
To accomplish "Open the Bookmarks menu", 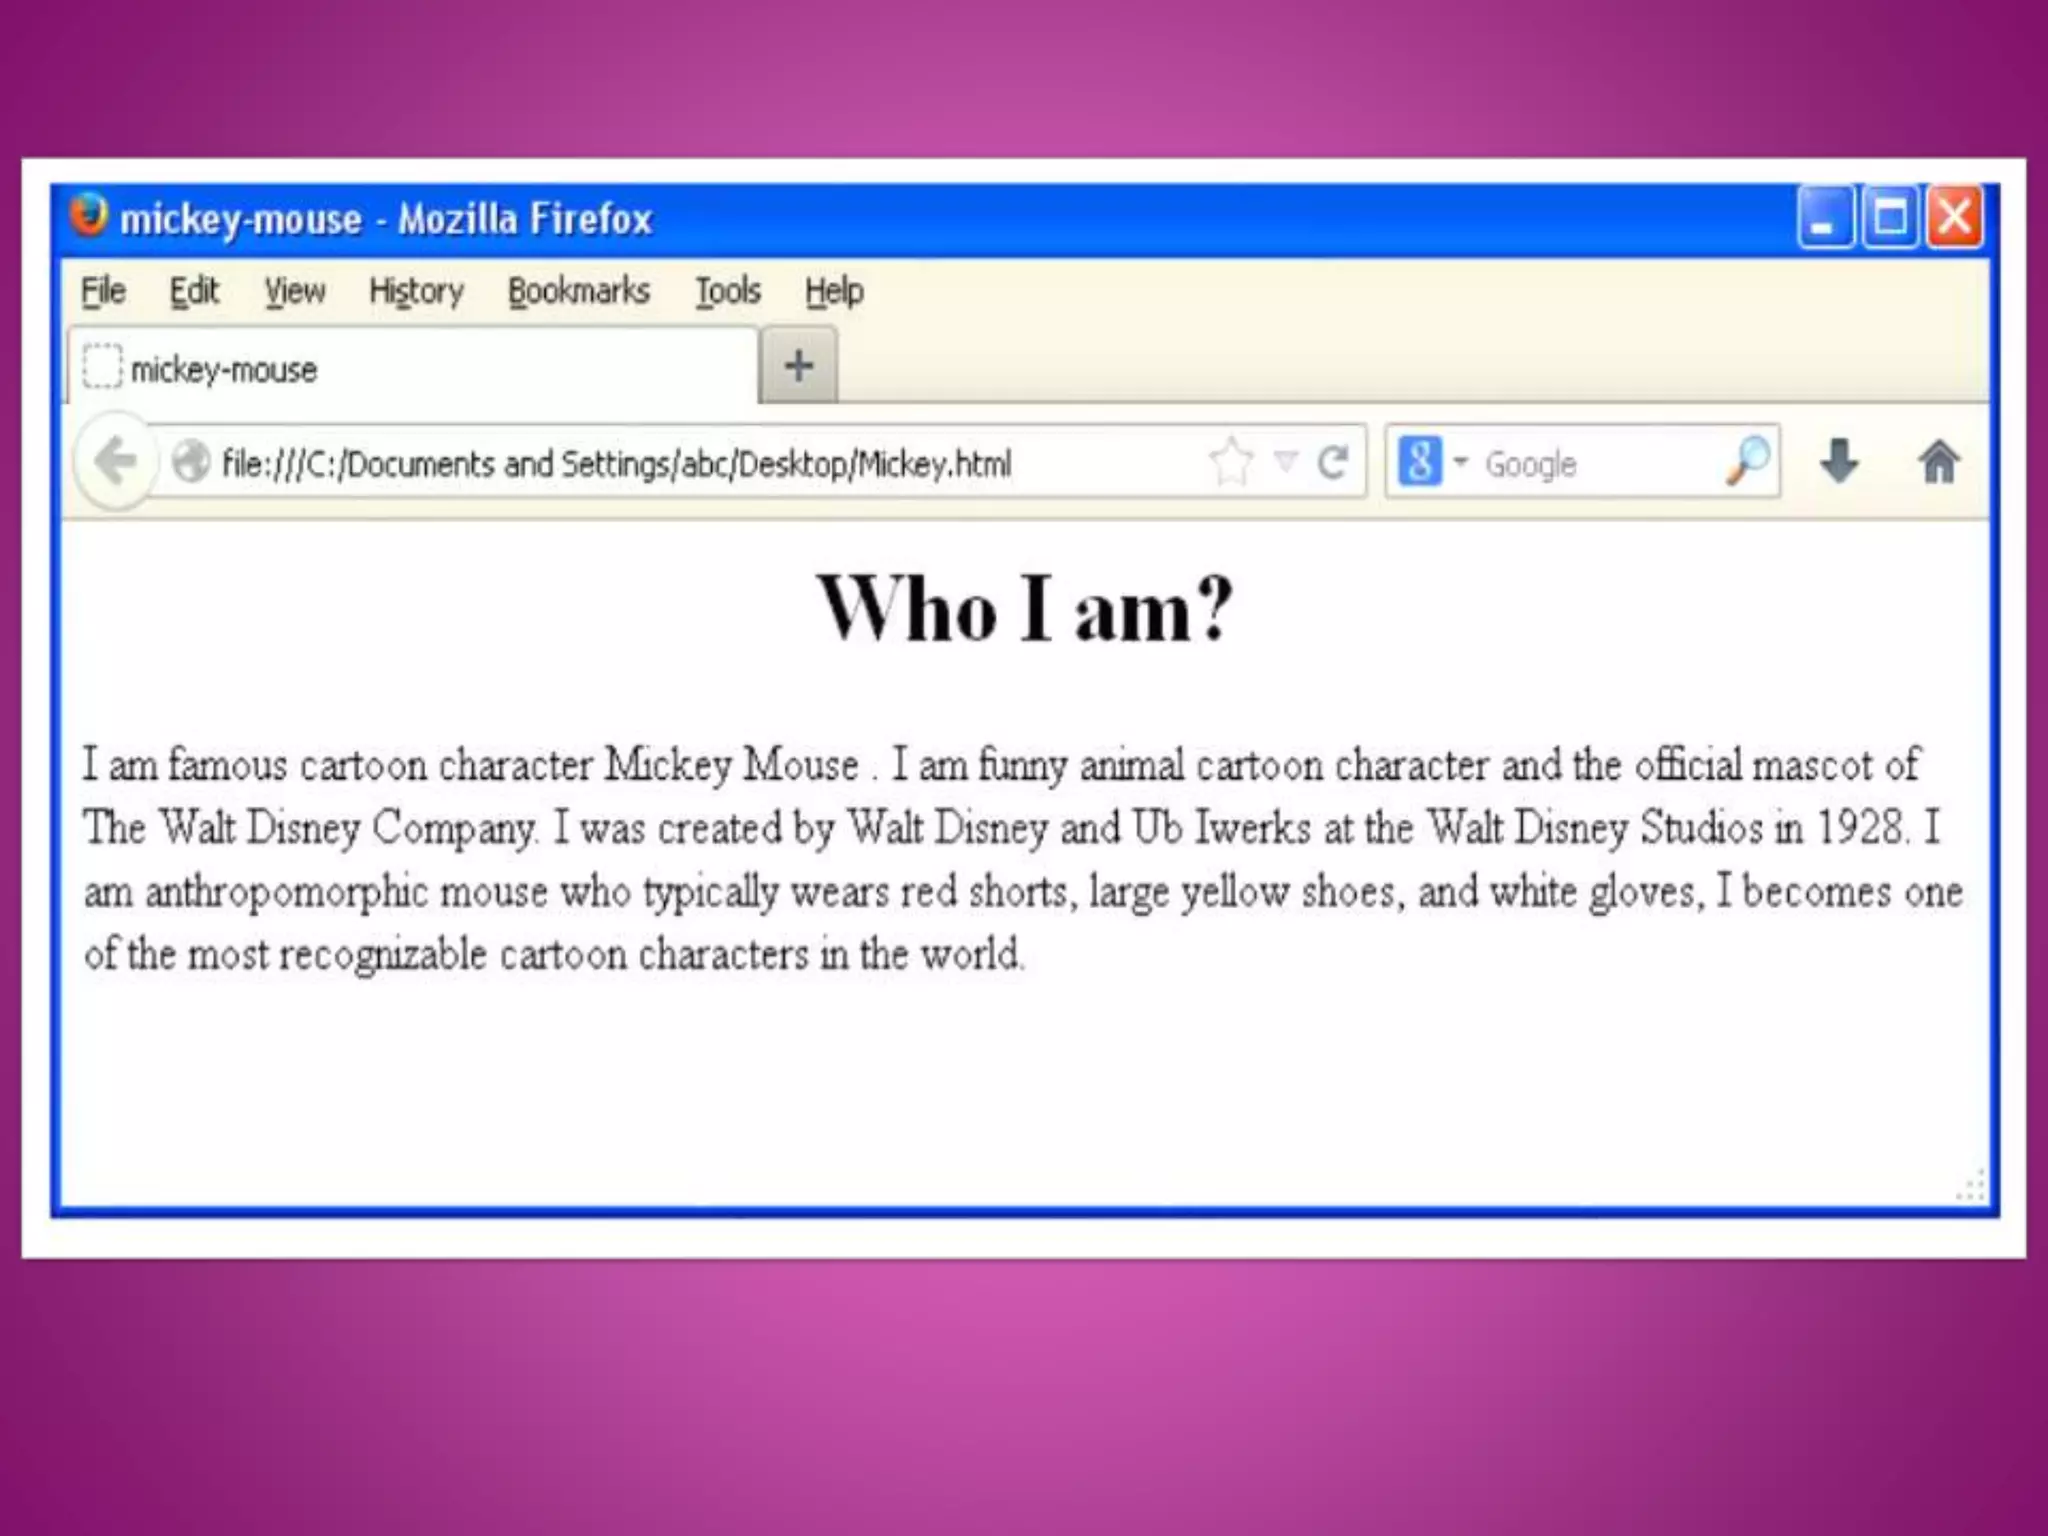I will click(578, 291).
